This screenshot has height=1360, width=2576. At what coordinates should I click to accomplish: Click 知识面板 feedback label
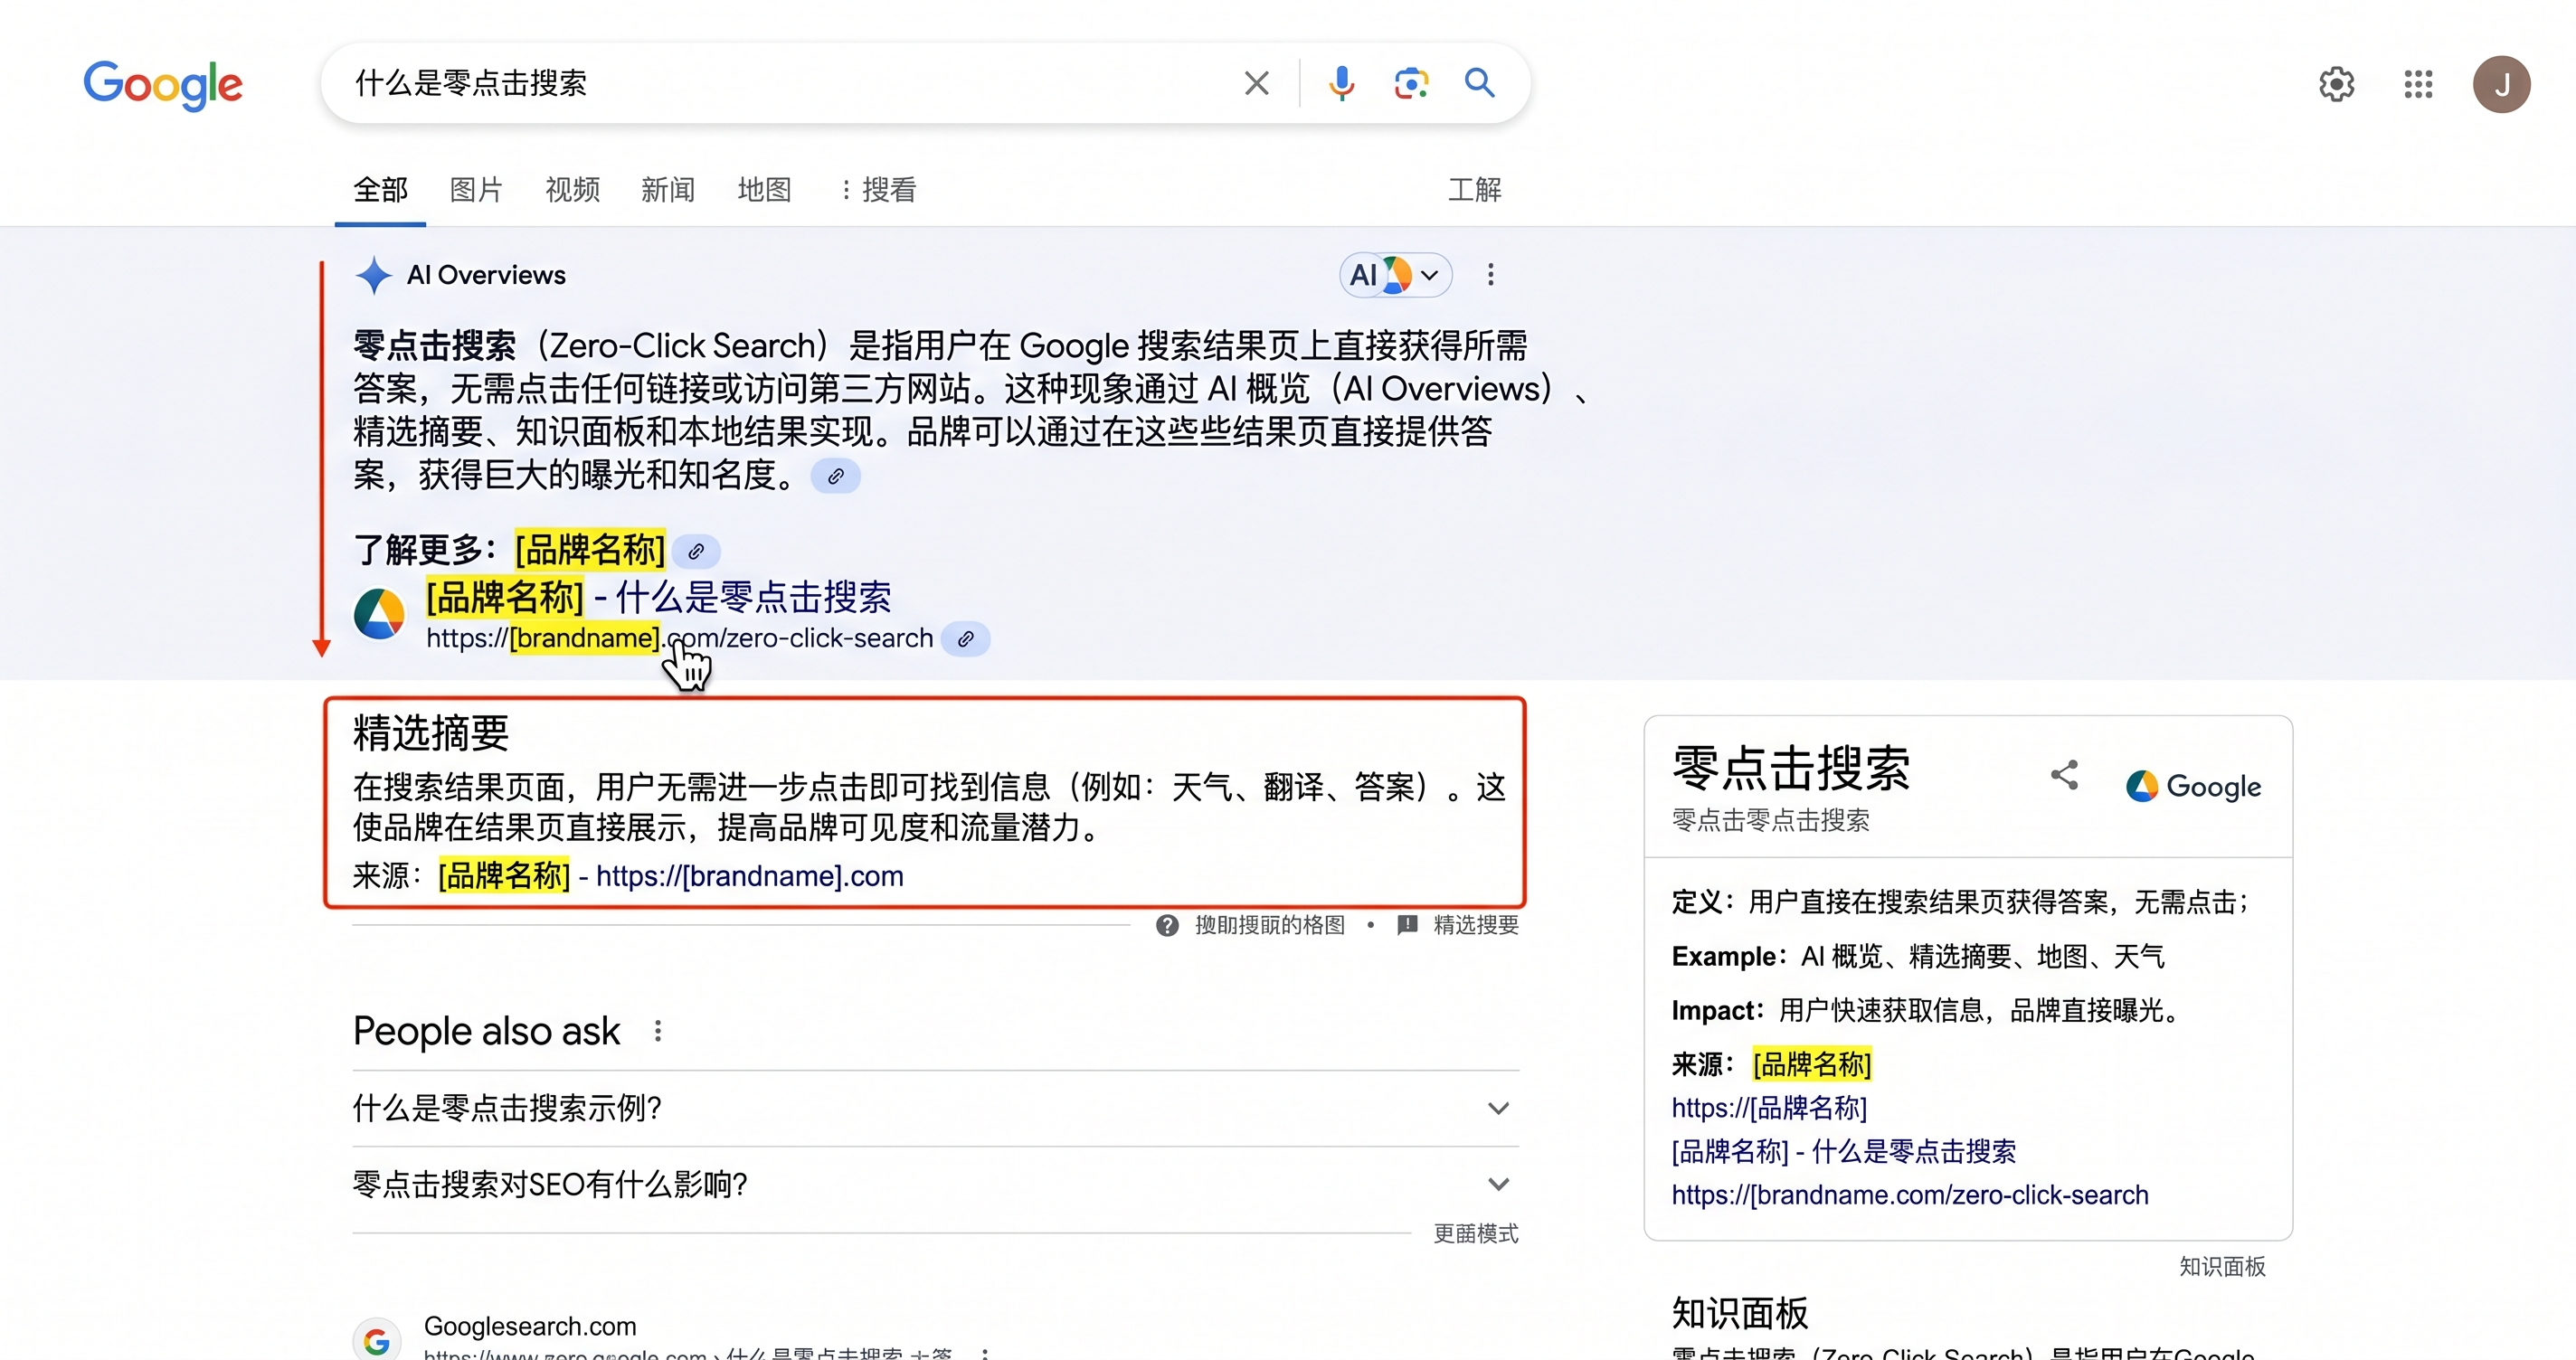click(2222, 1266)
